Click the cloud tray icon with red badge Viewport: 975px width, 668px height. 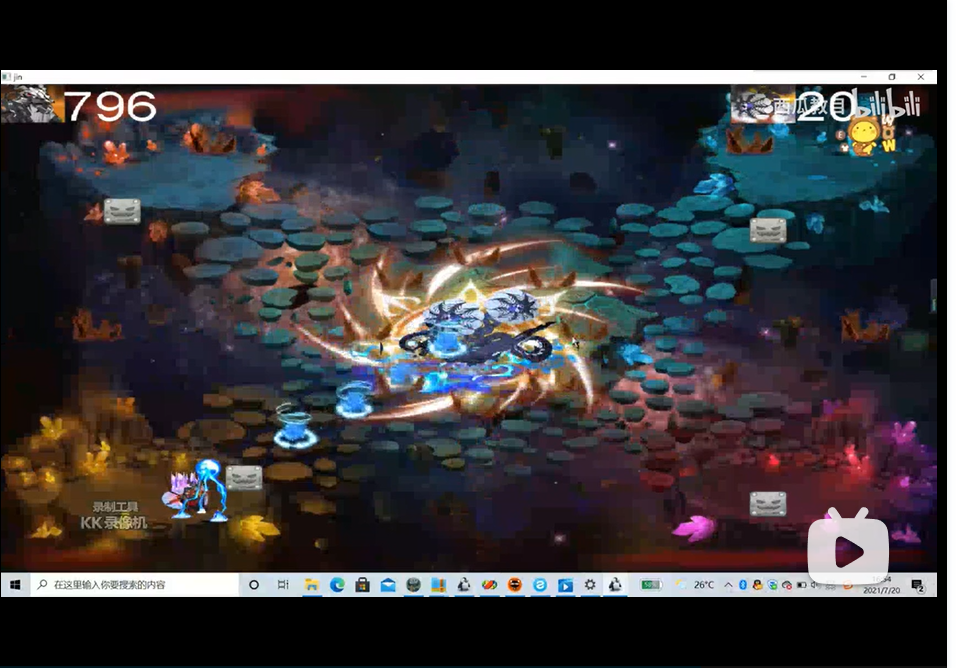pos(787,585)
